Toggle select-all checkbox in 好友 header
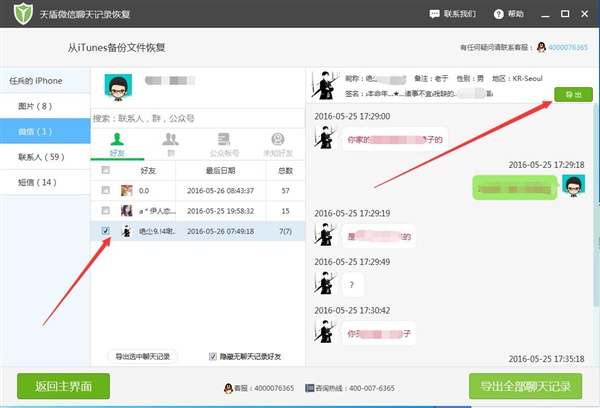Viewport: 600px width, 408px height. tap(106, 170)
